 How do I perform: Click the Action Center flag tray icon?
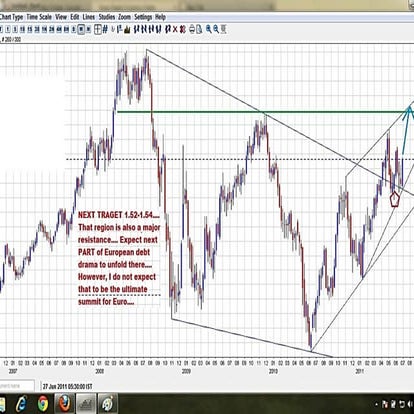(385, 404)
